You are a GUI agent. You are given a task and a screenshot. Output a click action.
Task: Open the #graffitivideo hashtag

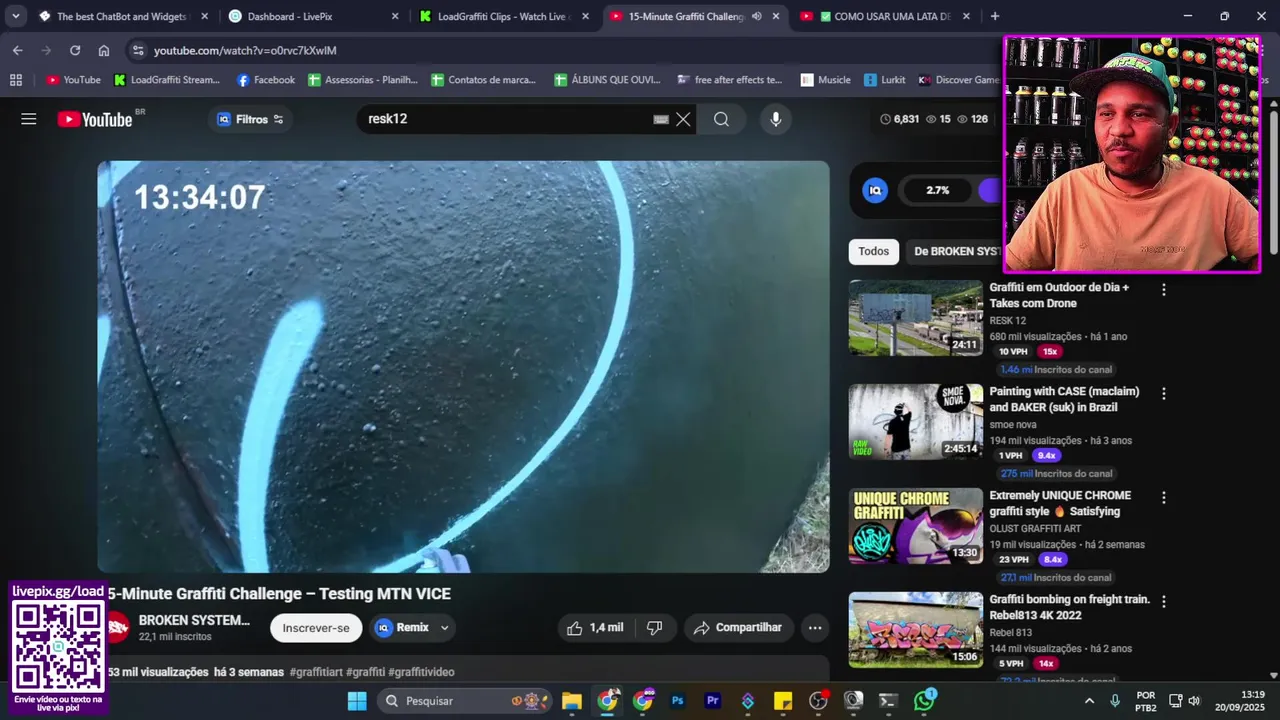coord(421,672)
